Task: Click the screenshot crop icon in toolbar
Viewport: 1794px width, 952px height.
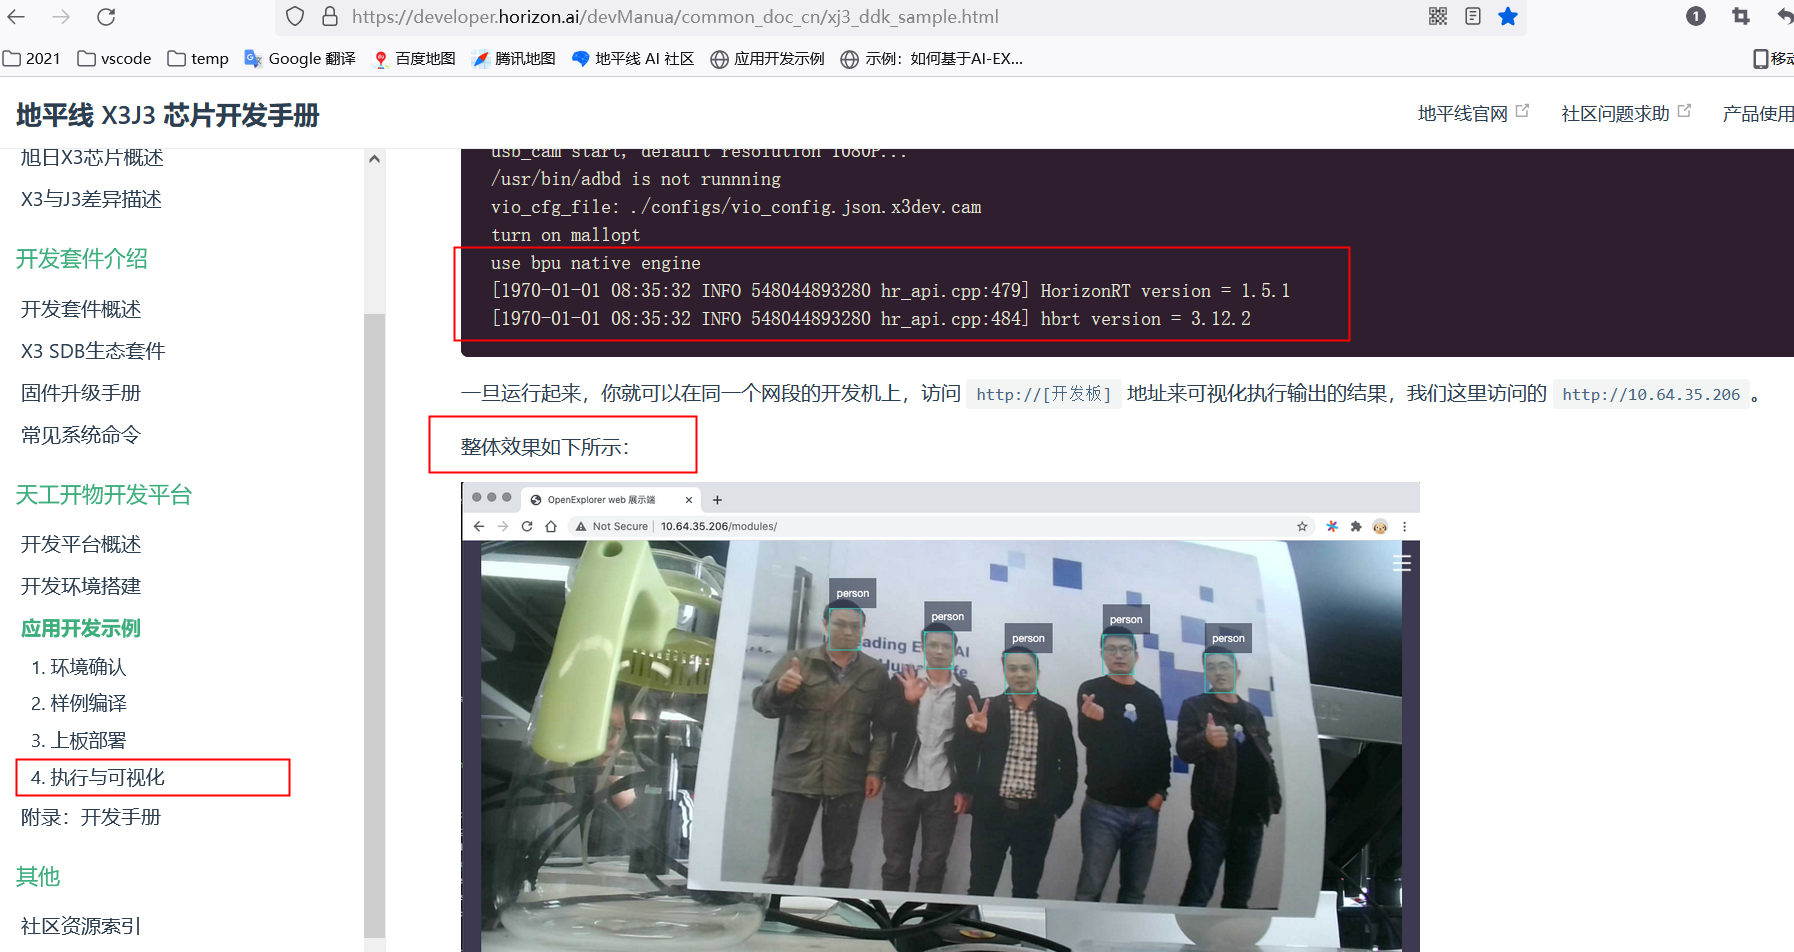Action: 1741,16
